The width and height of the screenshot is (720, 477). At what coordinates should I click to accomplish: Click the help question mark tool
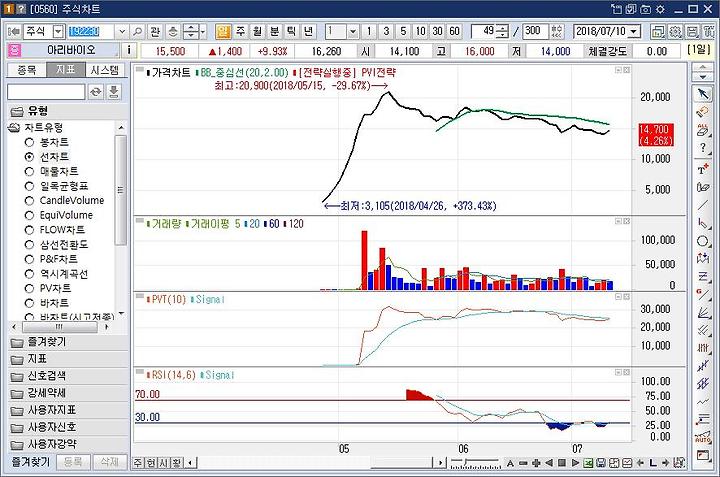coord(702,149)
